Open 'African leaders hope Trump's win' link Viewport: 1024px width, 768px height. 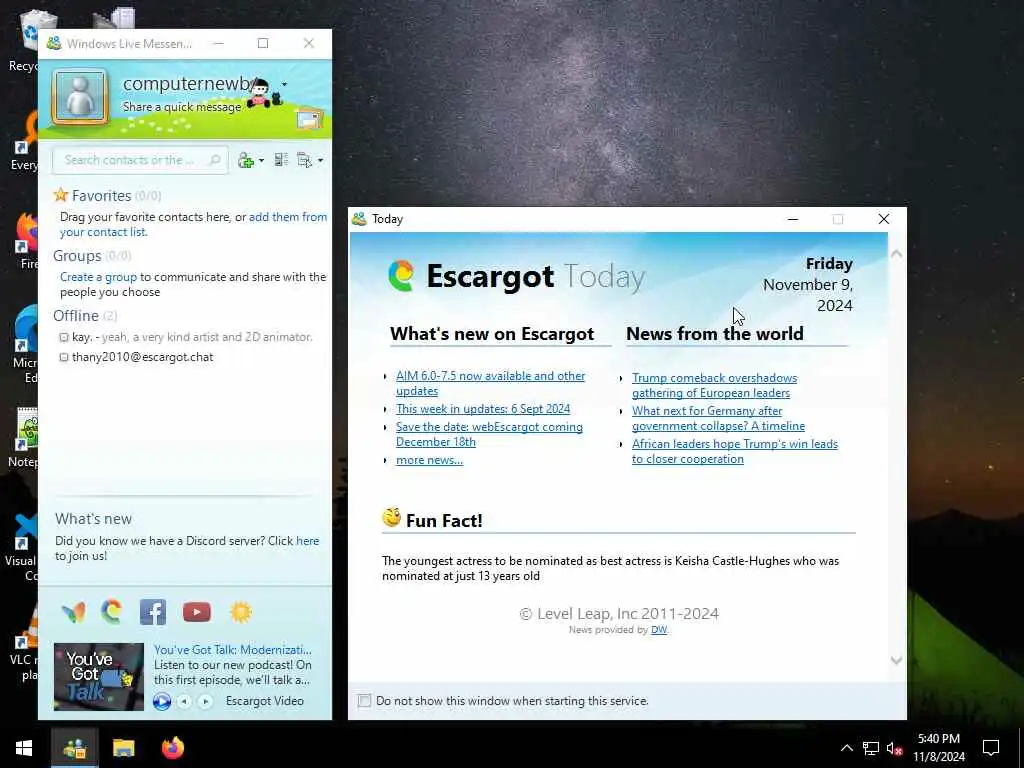coord(735,451)
